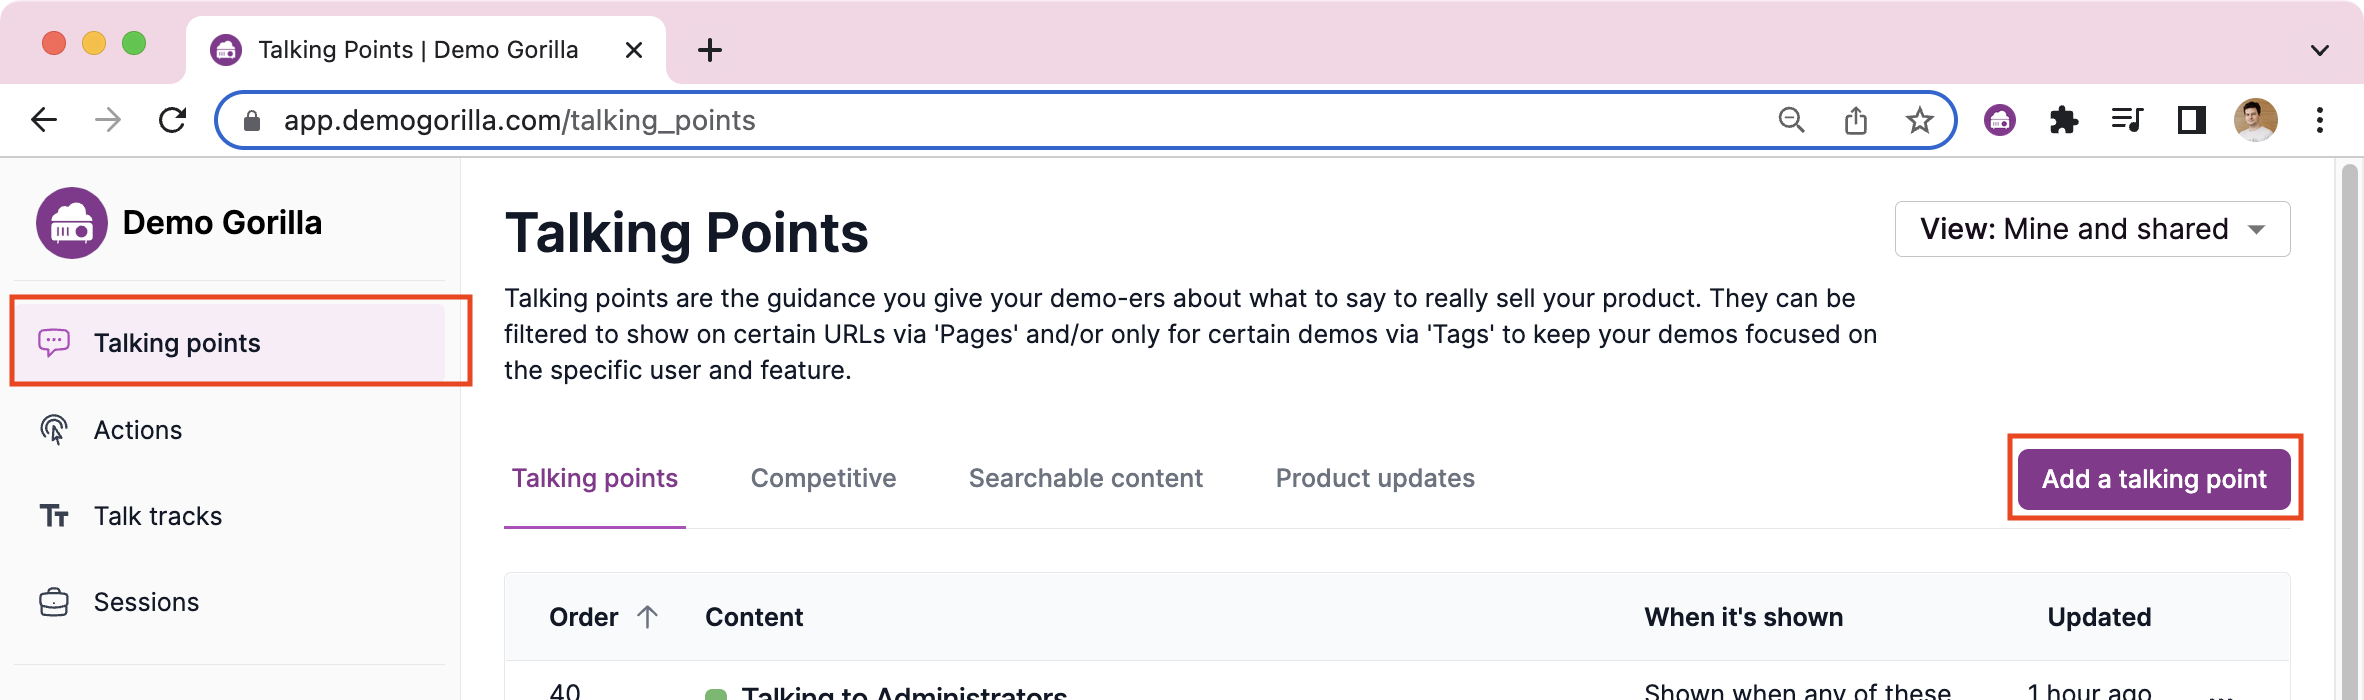Click the Add a talking point button
Screen dimensions: 2364x700
coord(2153,479)
